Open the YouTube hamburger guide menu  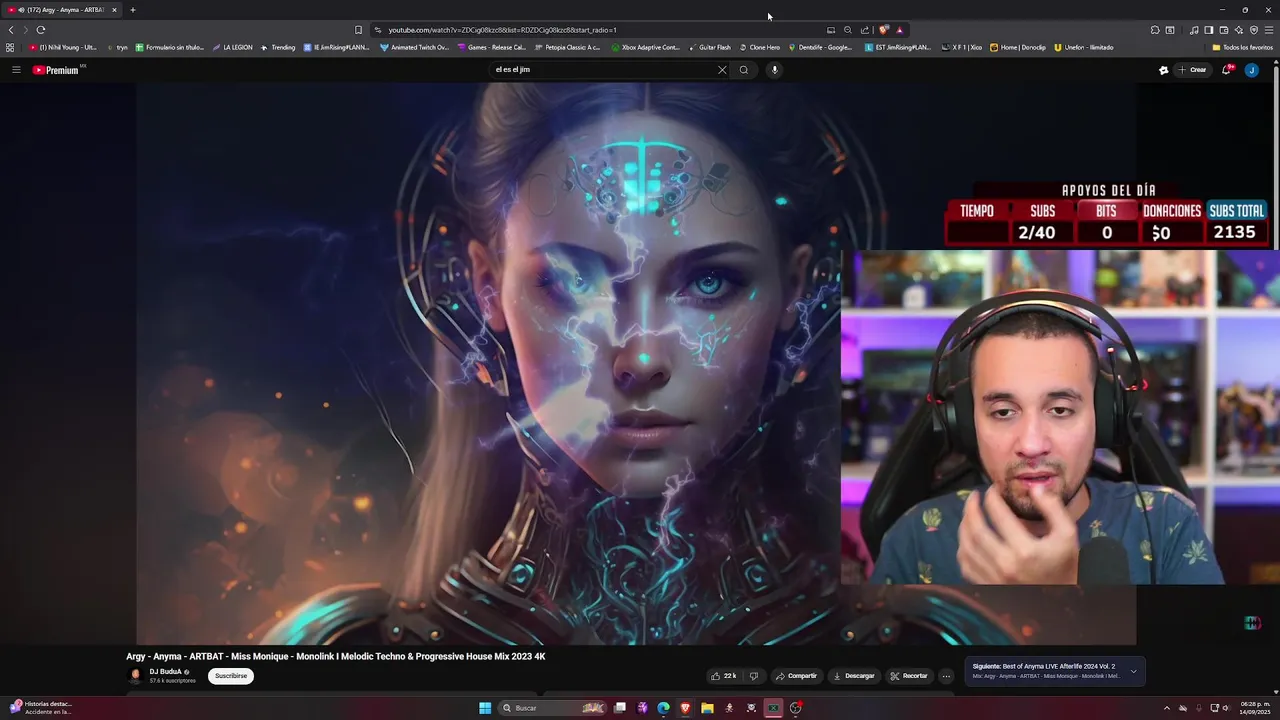(16, 70)
